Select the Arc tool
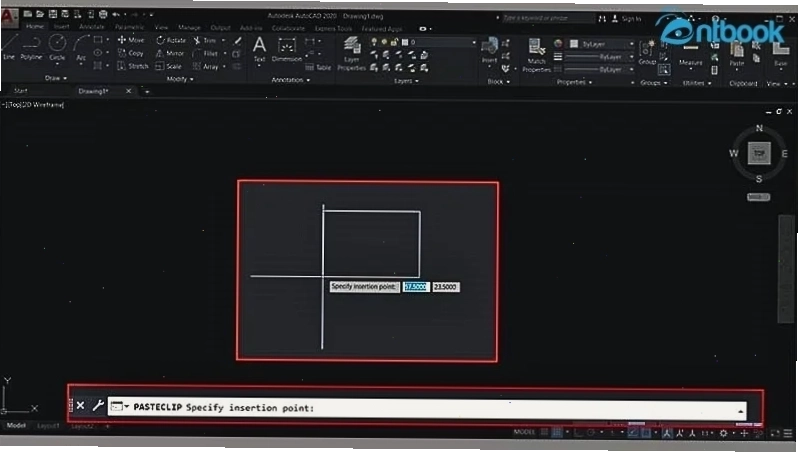 click(81, 47)
